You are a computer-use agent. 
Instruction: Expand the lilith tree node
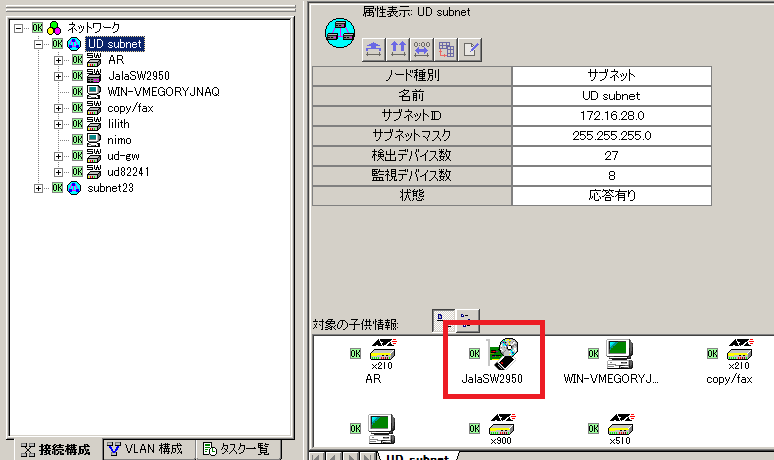pyautogui.click(x=58, y=124)
